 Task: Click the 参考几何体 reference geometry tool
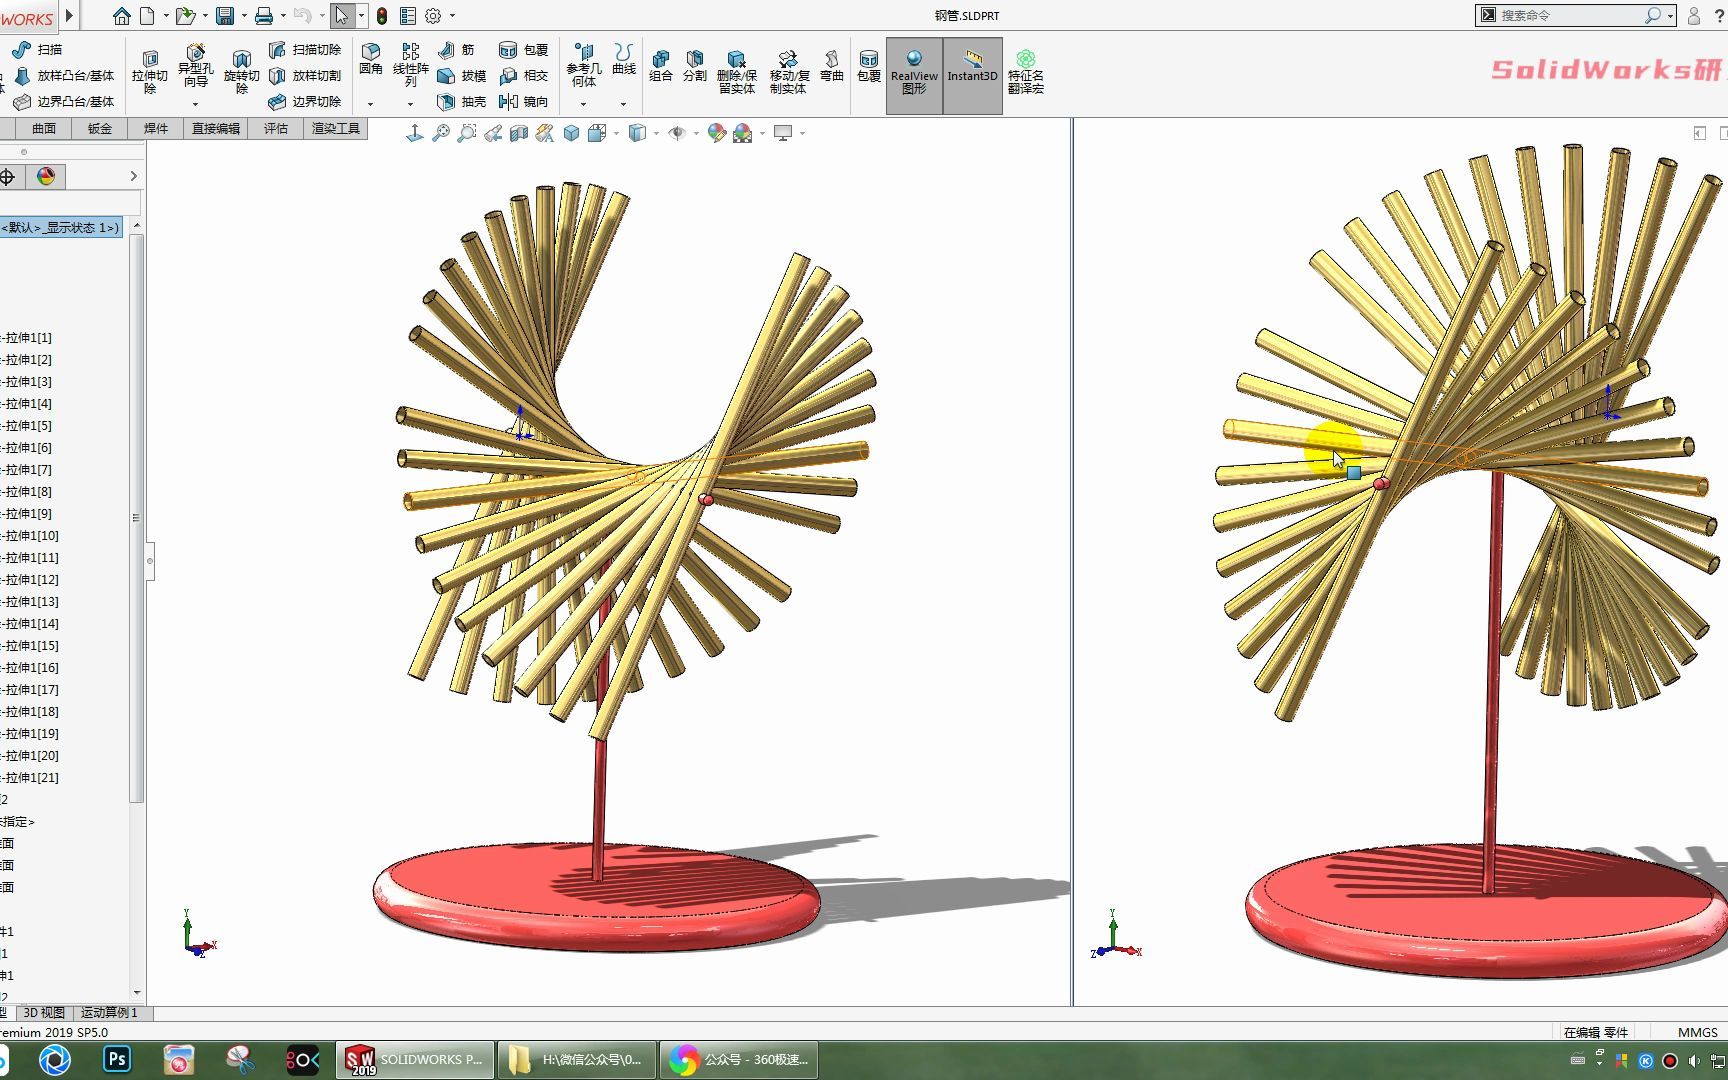click(583, 66)
